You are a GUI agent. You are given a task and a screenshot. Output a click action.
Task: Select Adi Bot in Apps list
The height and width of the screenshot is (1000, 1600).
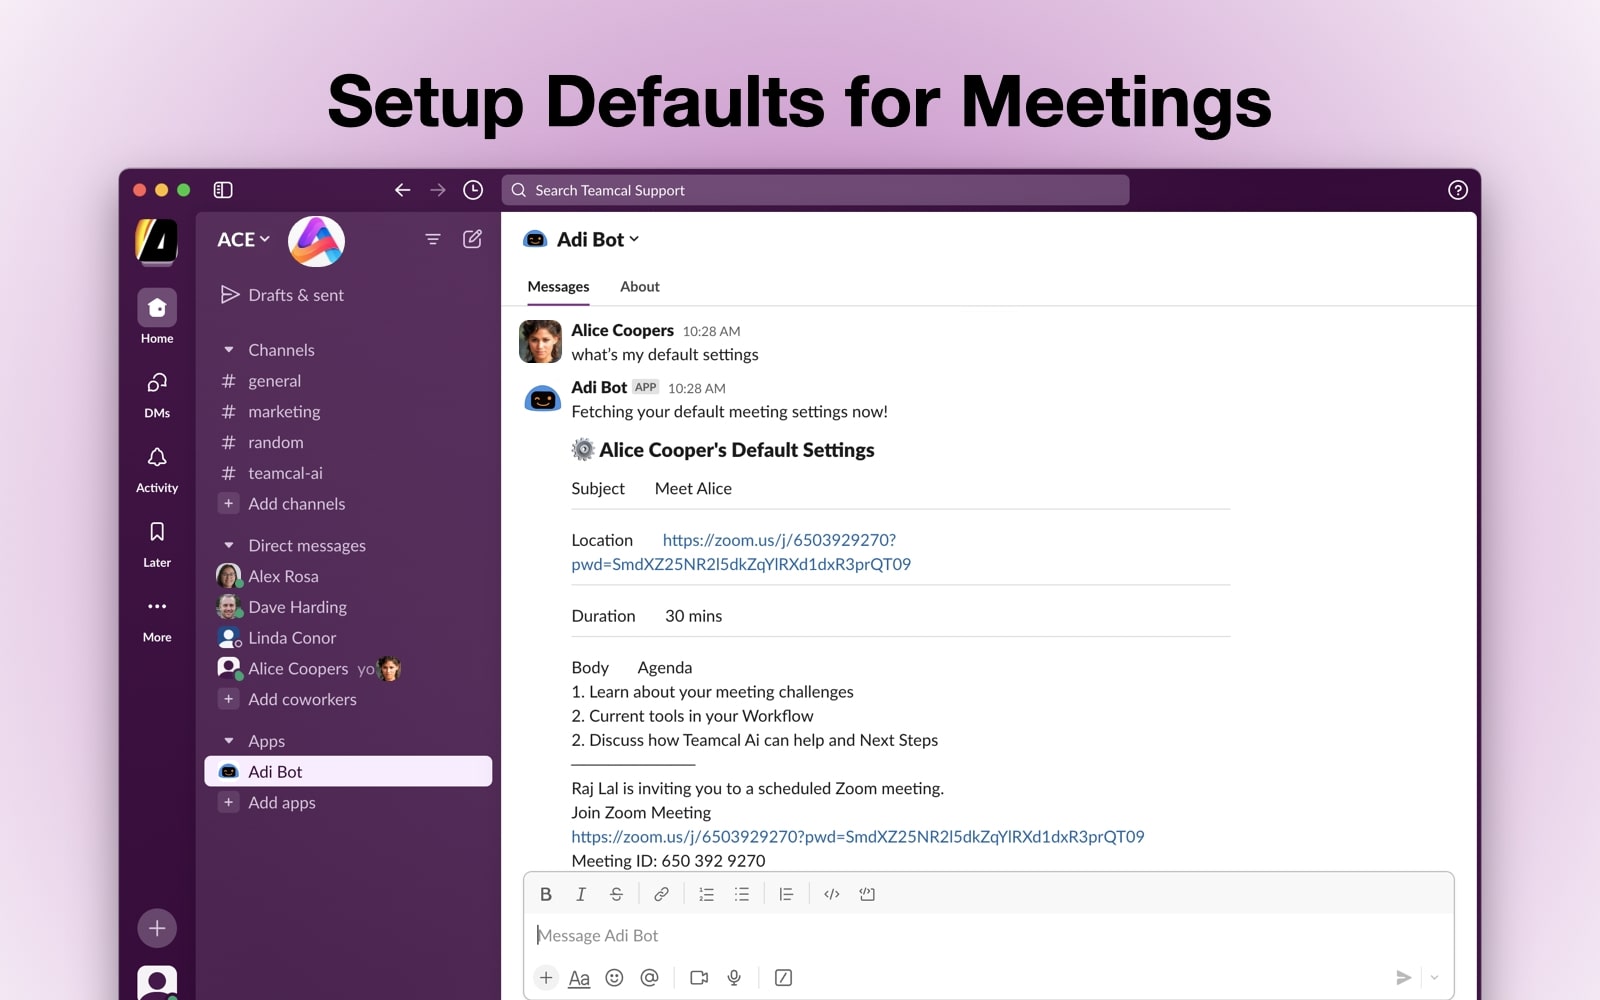348,772
